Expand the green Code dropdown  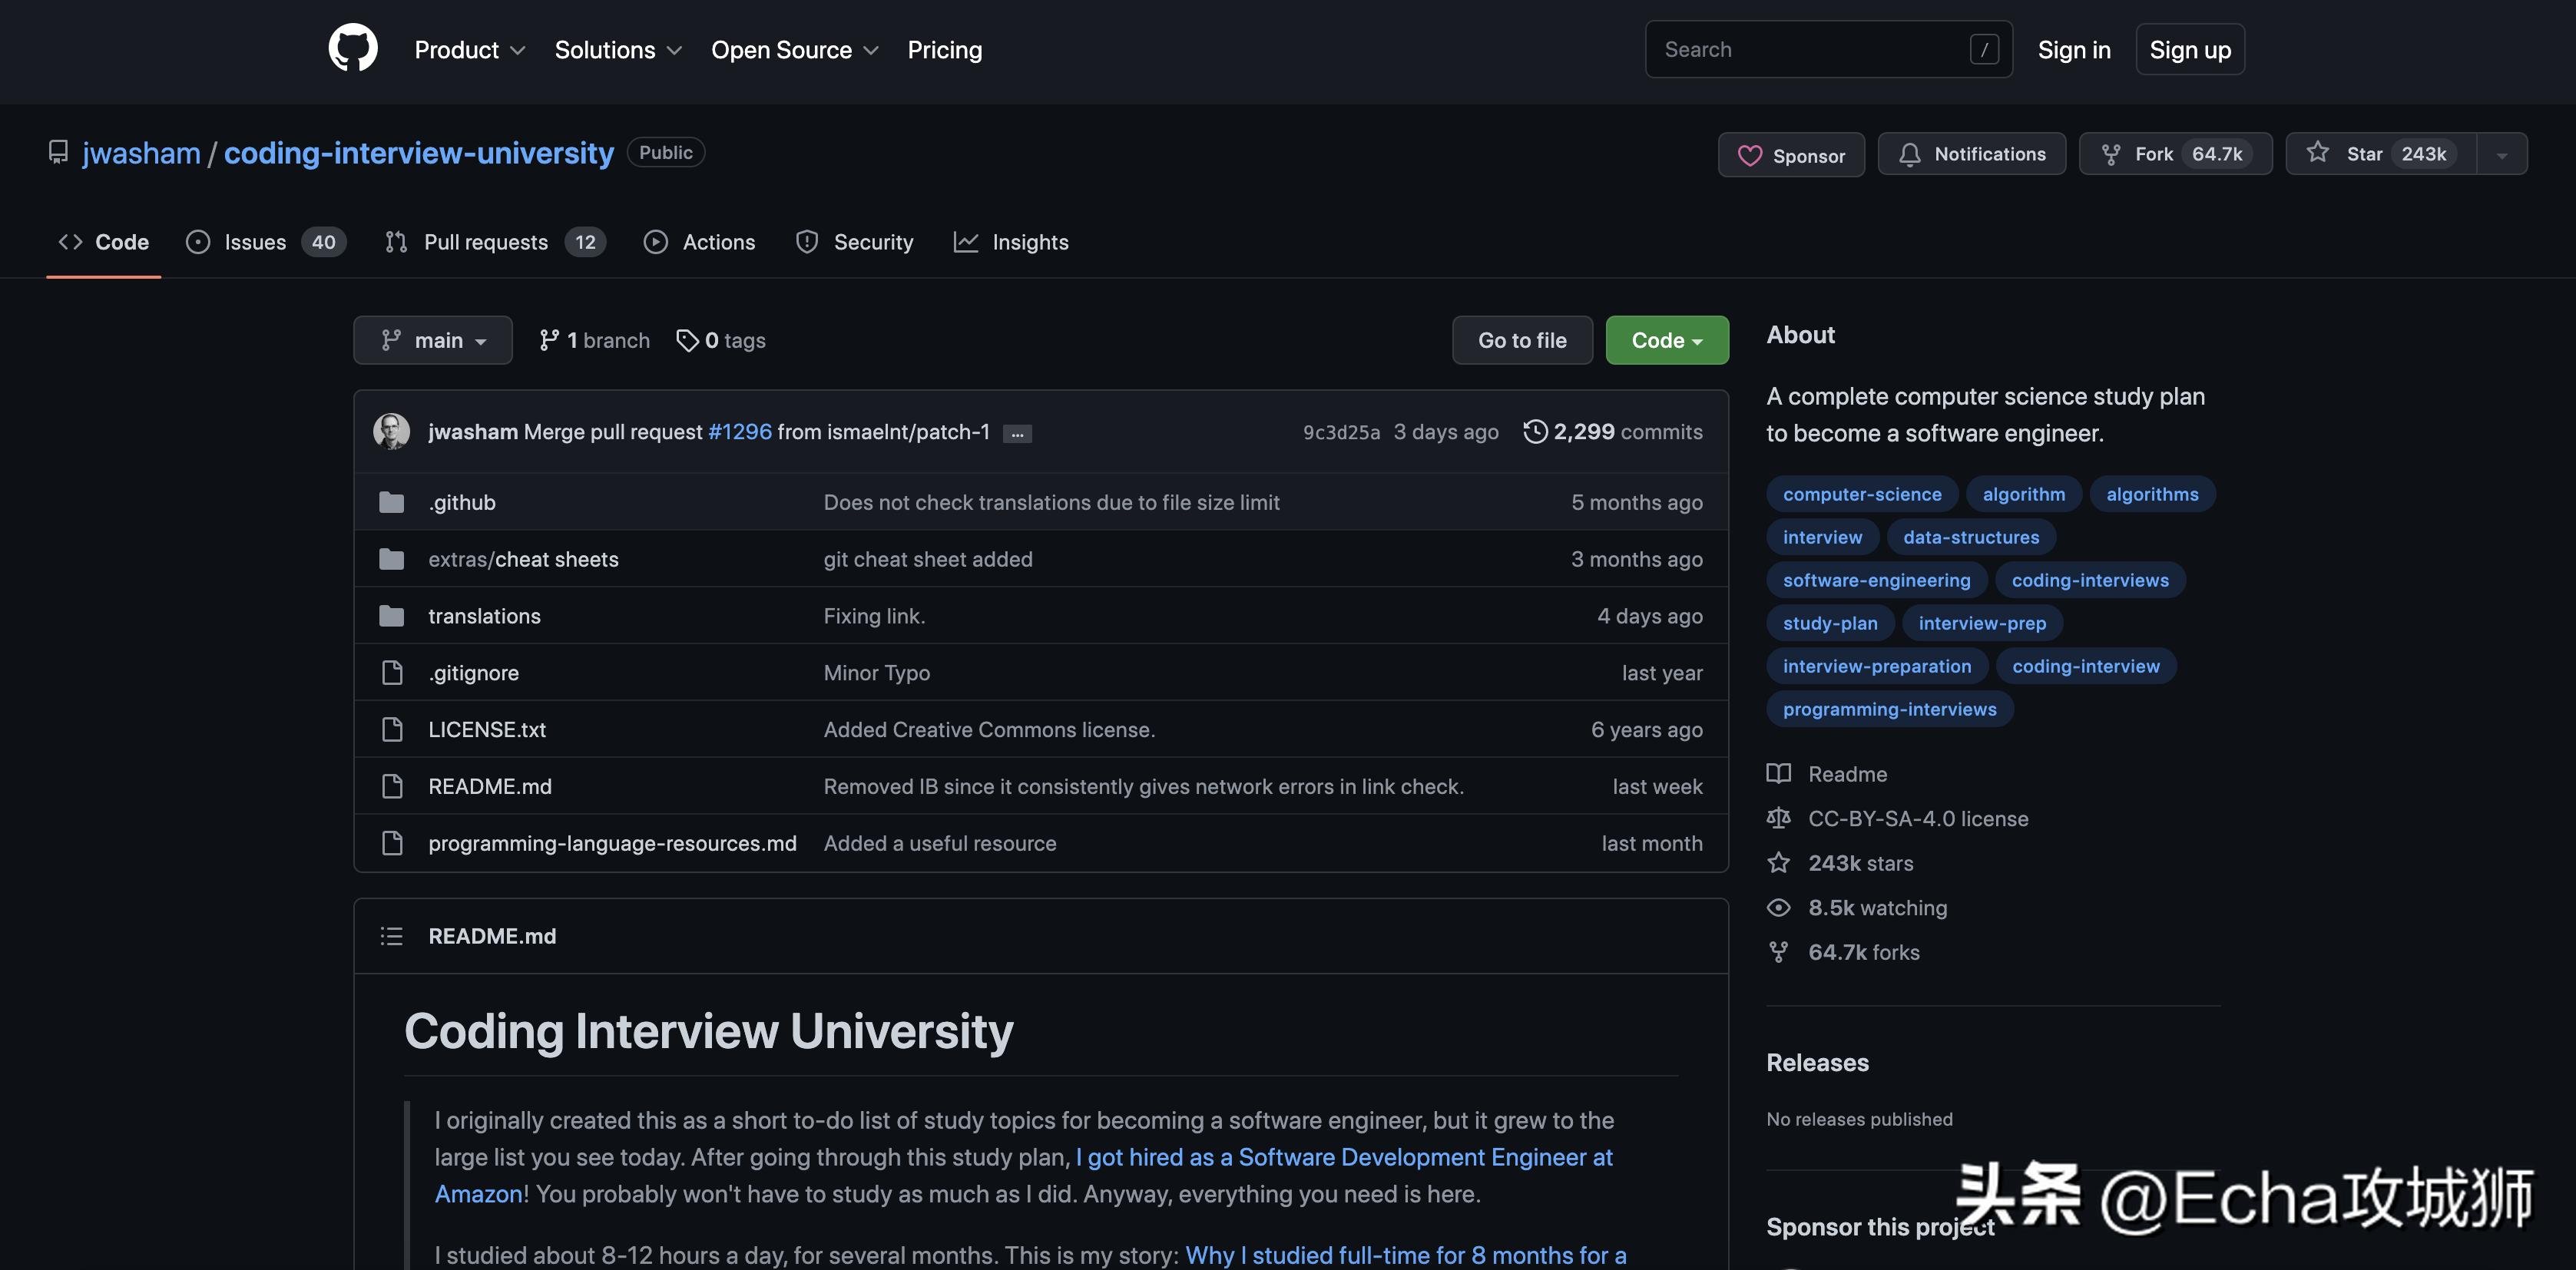coord(1666,340)
